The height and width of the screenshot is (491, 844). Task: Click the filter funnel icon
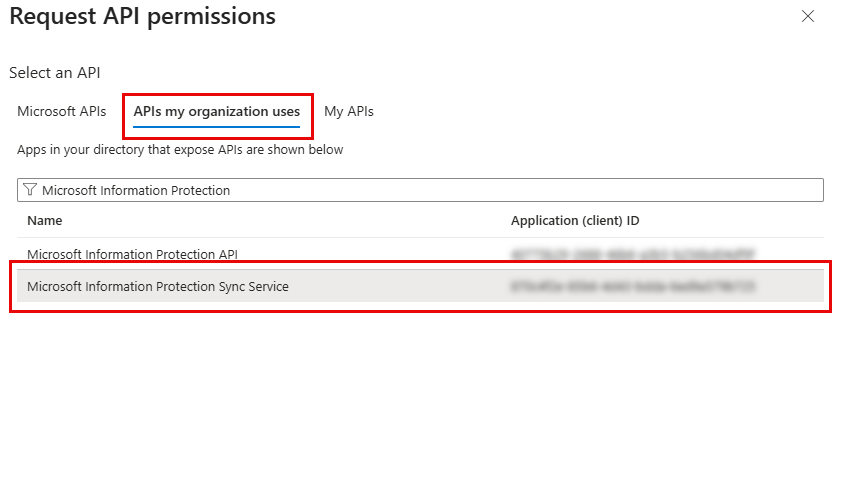[30, 190]
